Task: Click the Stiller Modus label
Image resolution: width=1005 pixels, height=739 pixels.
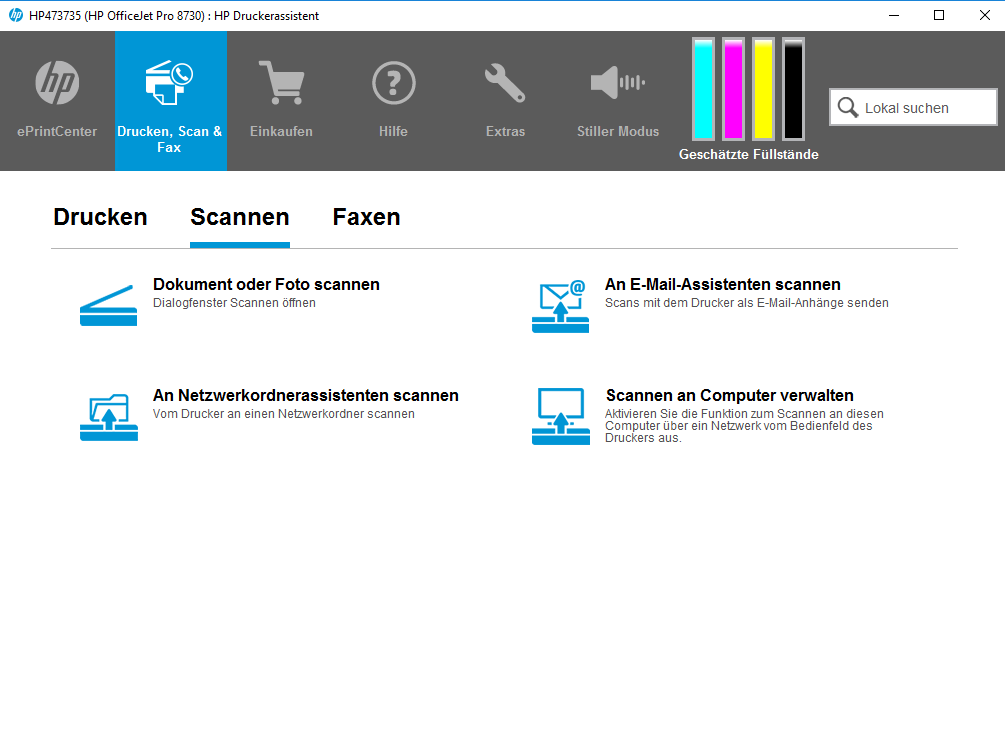Action: 618,131
